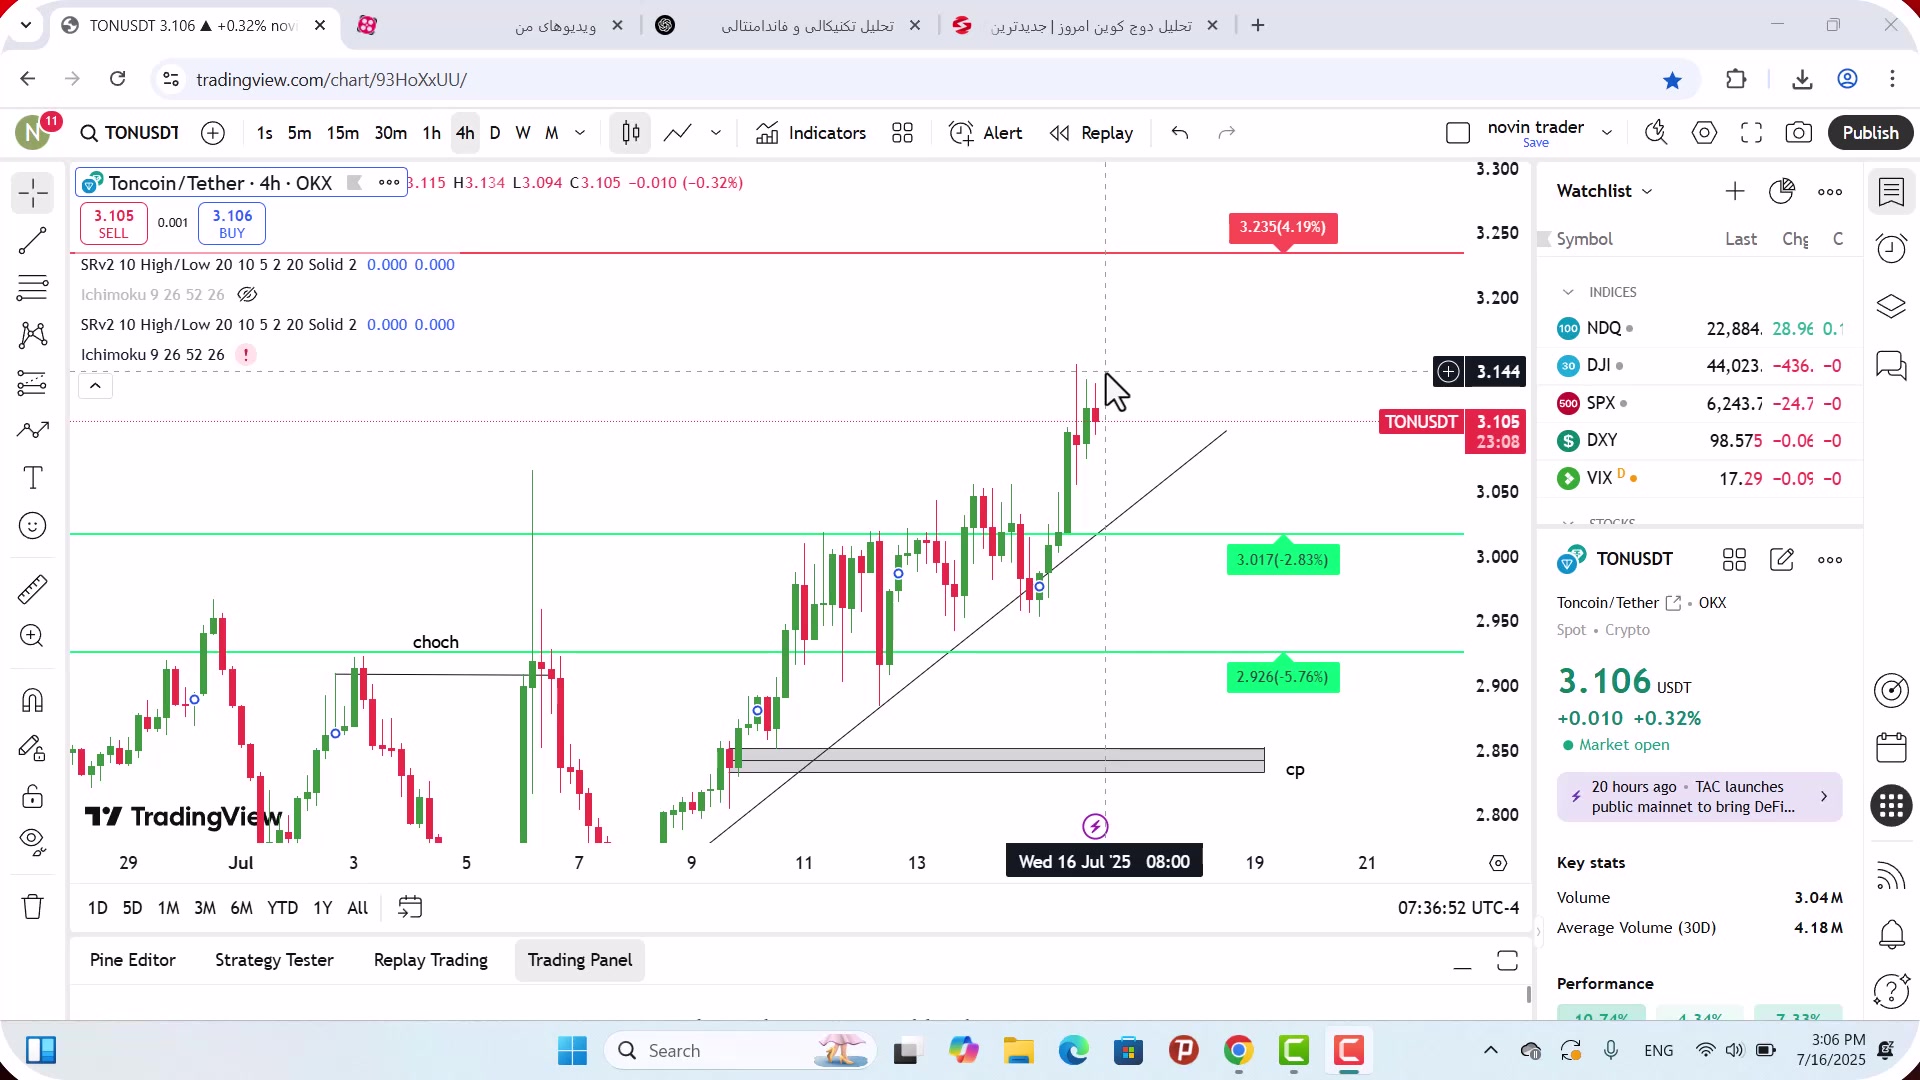Image resolution: width=1920 pixels, height=1080 pixels.
Task: Select the DXY row in watchlist
Action: tap(1699, 441)
